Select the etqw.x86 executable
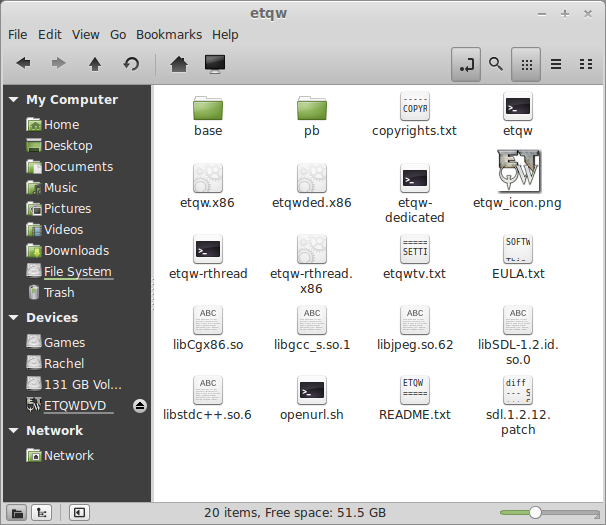This screenshot has width=606, height=525. tap(208, 187)
